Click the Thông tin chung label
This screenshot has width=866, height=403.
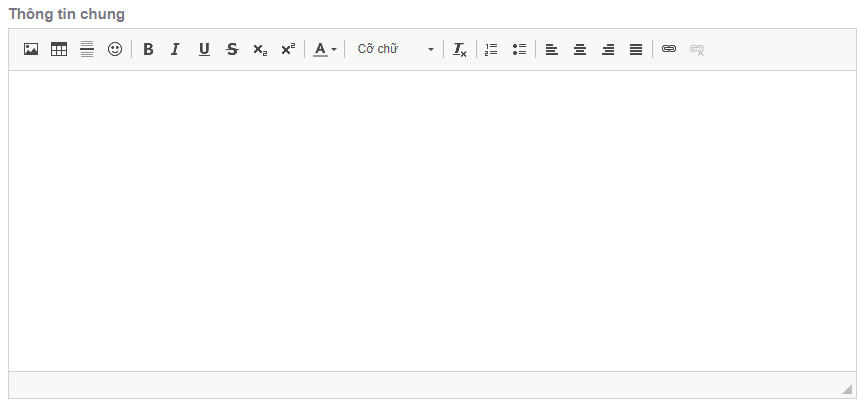(x=66, y=14)
